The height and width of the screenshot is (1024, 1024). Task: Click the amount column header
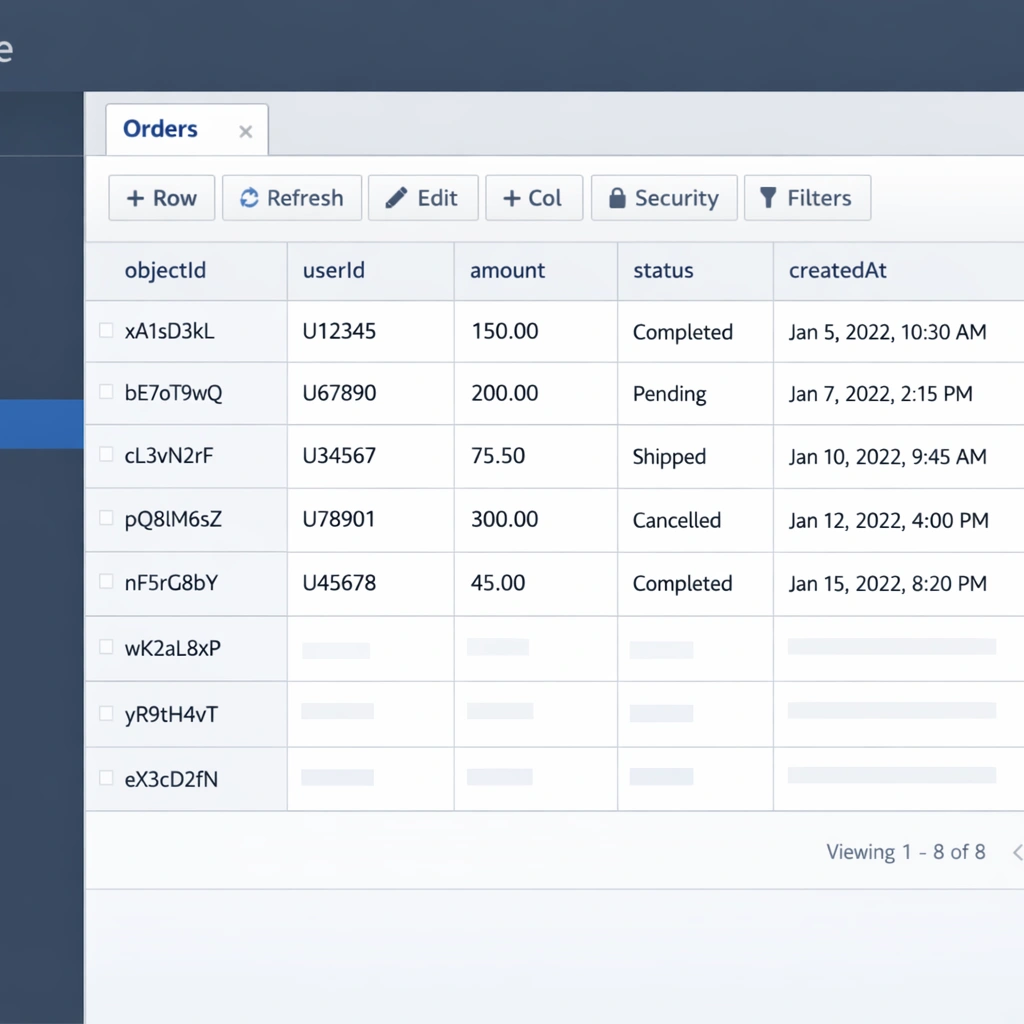[x=507, y=270]
